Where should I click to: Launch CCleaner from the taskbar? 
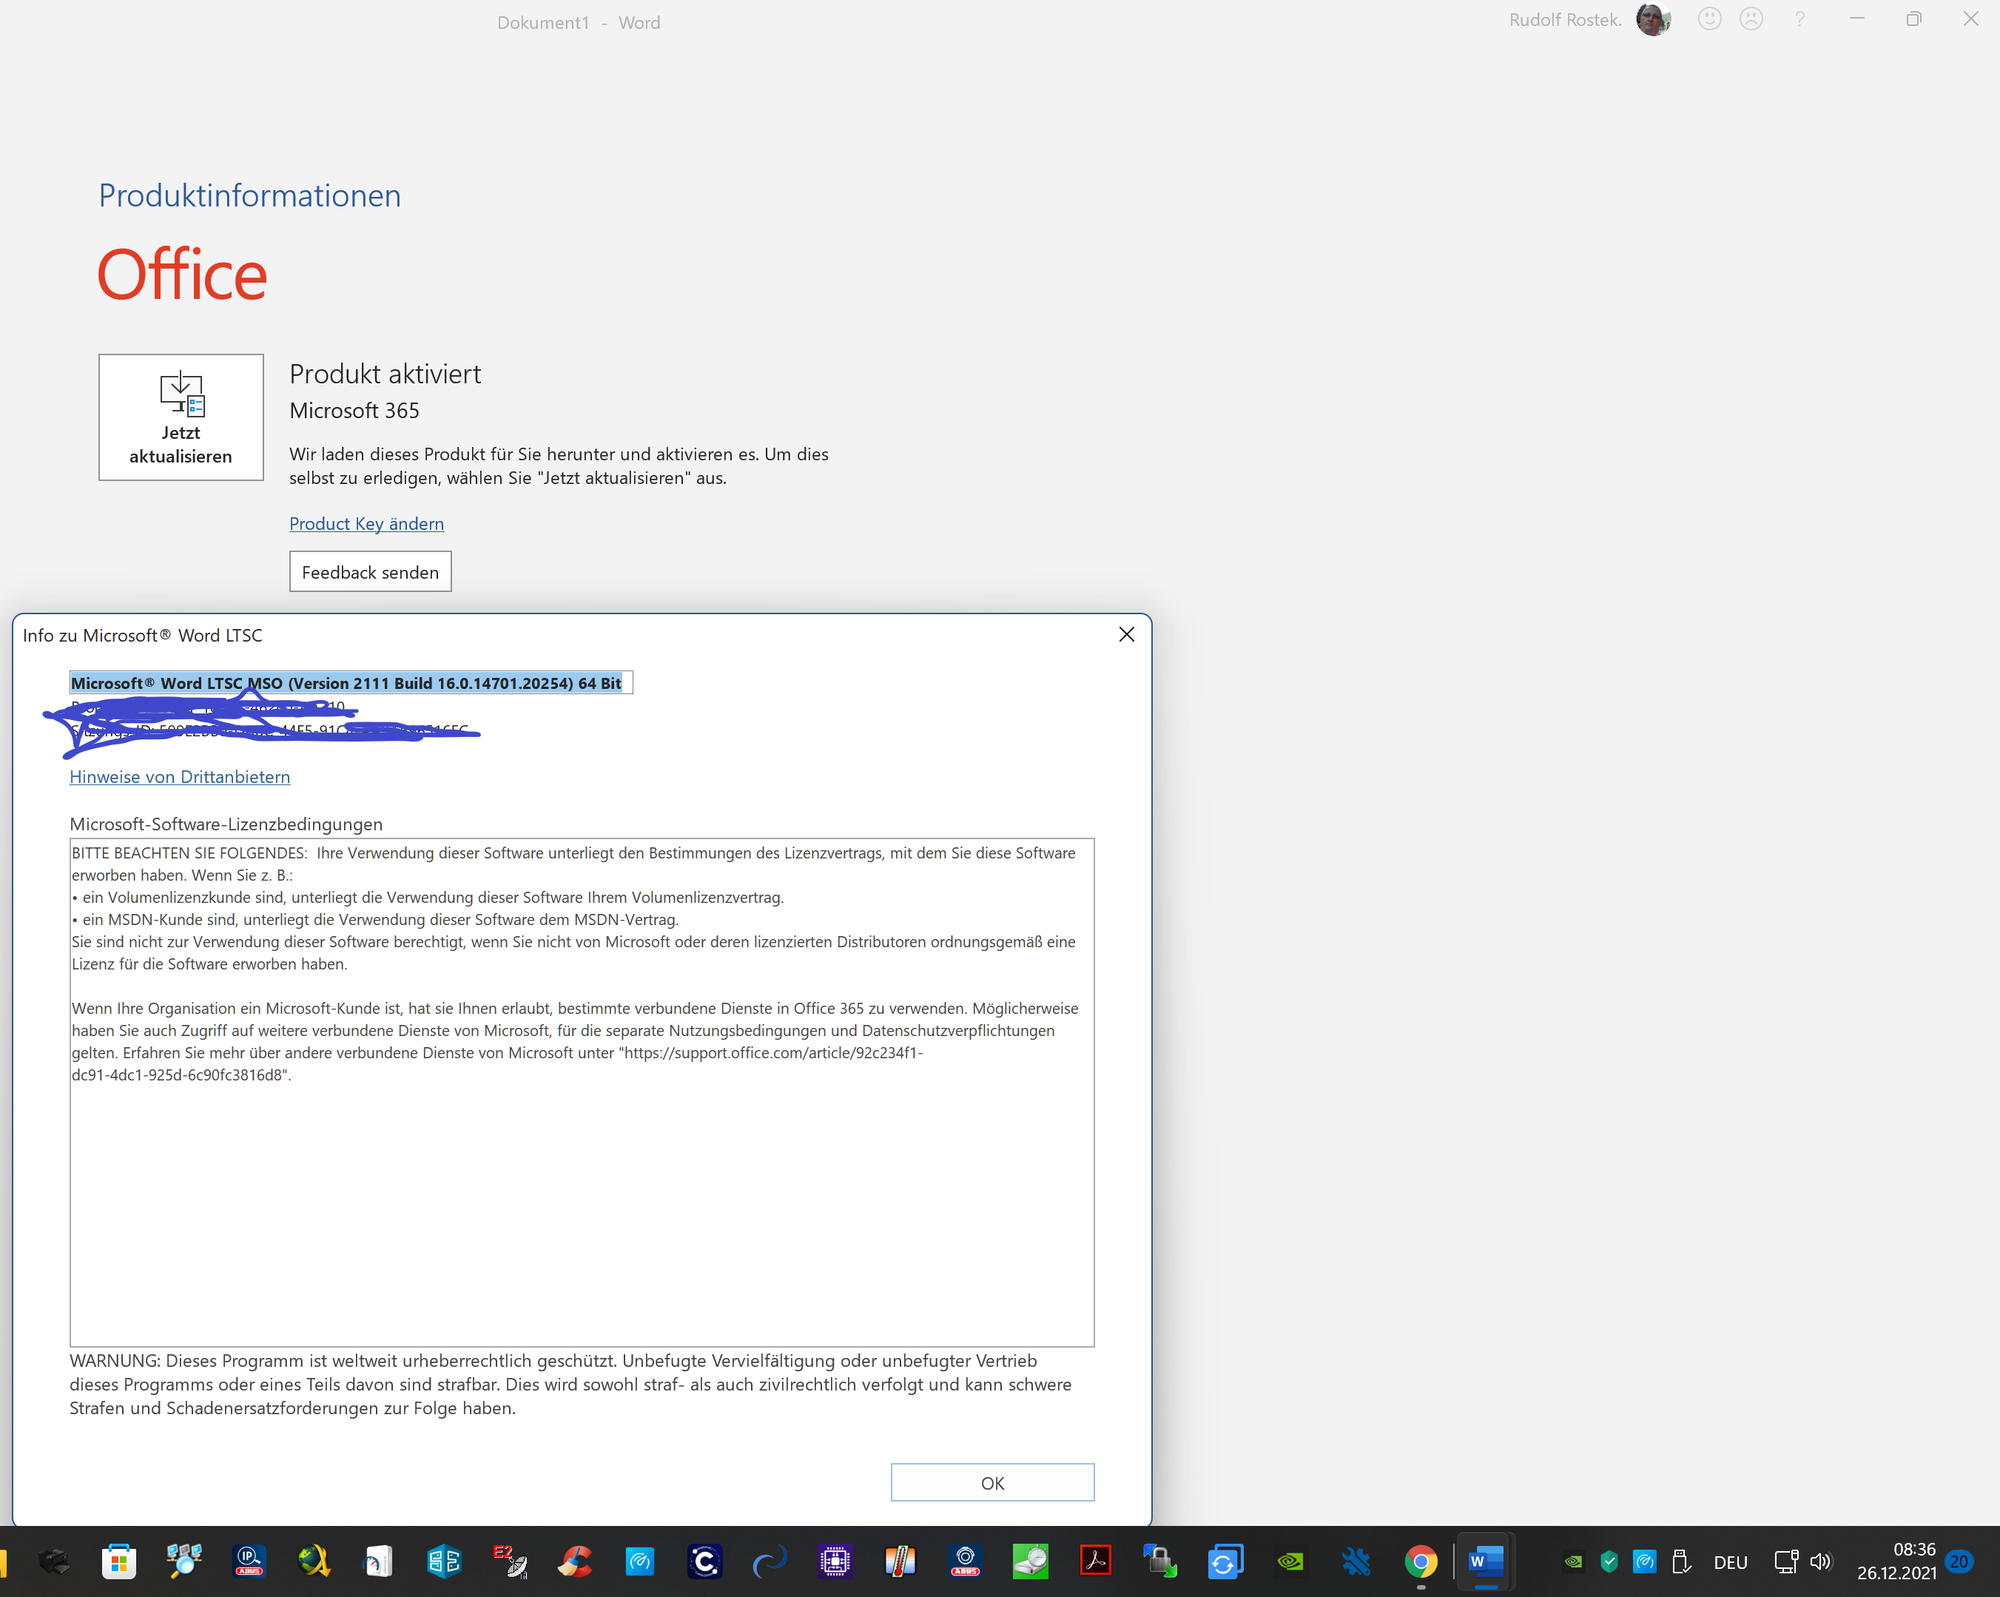click(575, 1562)
